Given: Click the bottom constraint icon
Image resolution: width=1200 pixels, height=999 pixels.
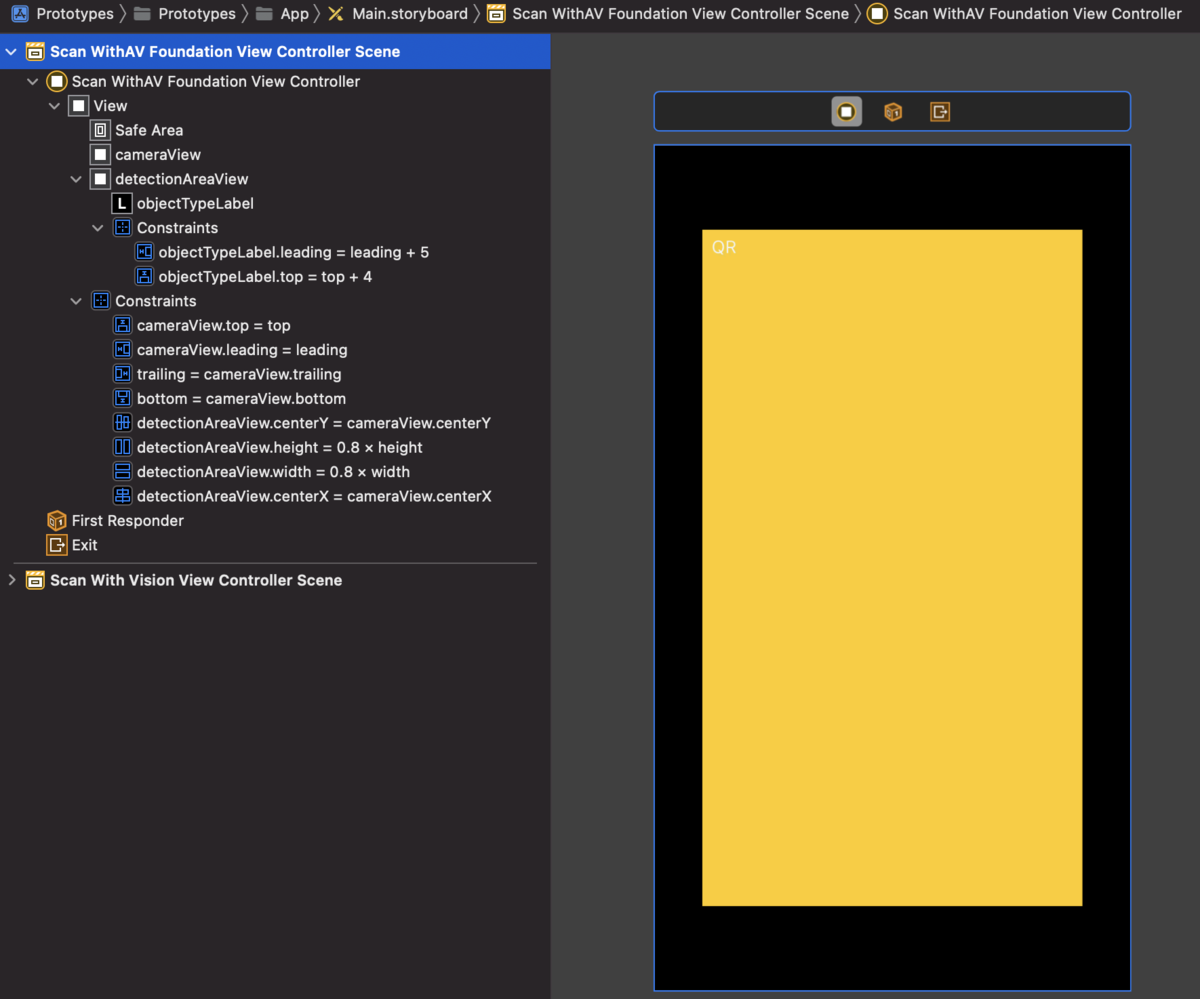Looking at the screenshot, I should (x=122, y=399).
